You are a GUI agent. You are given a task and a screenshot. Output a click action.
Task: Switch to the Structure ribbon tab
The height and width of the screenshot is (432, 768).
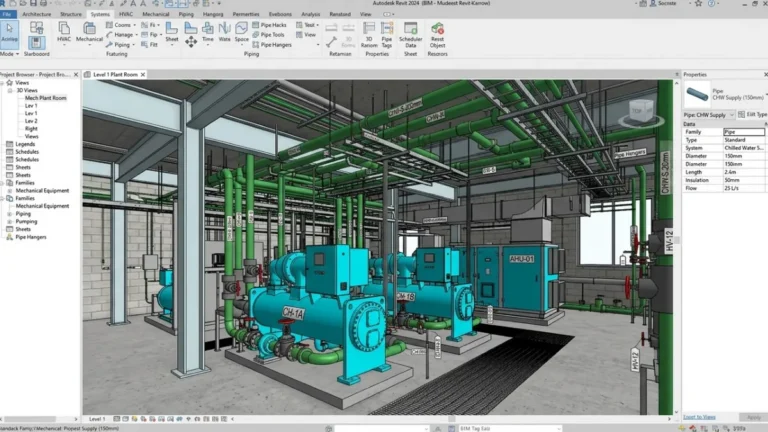pyautogui.click(x=71, y=14)
